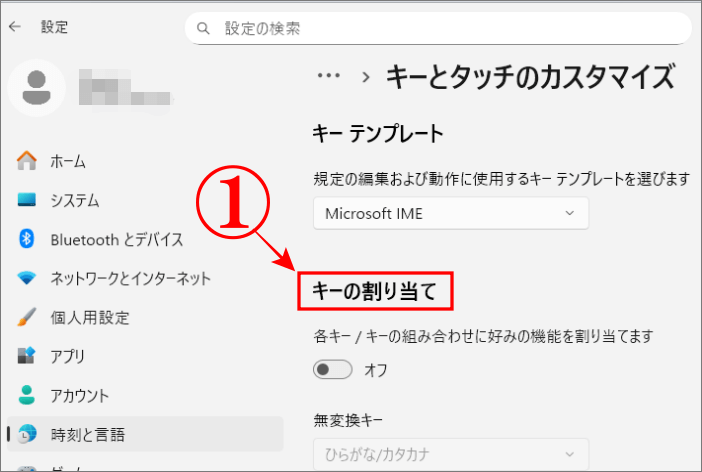Click the 時刻と言語 globe clock icon

click(27, 434)
